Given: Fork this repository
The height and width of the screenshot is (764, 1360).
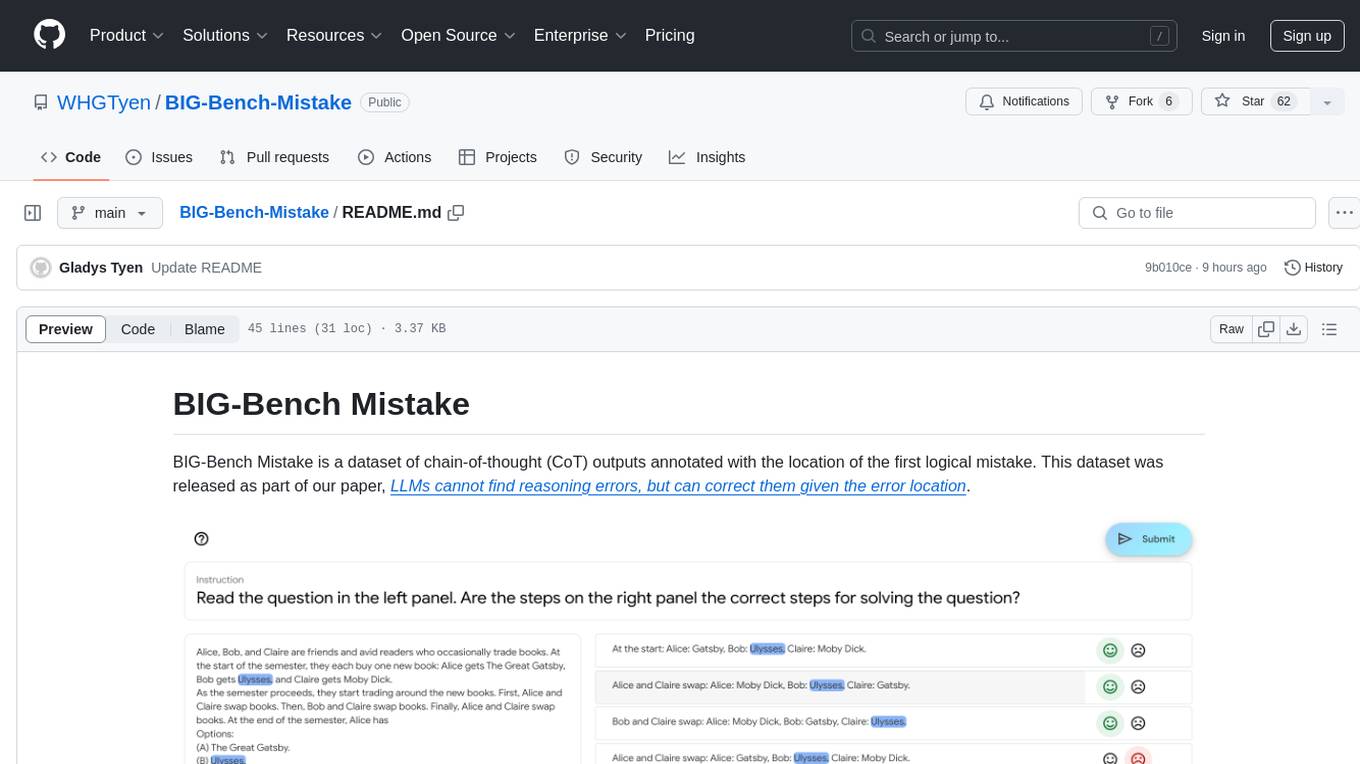Looking at the screenshot, I should (x=1140, y=102).
